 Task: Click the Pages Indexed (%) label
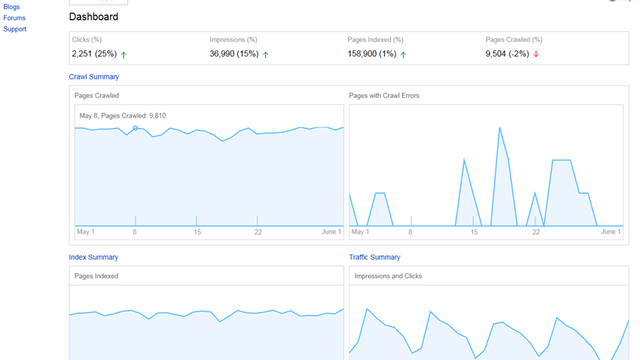tap(376, 40)
